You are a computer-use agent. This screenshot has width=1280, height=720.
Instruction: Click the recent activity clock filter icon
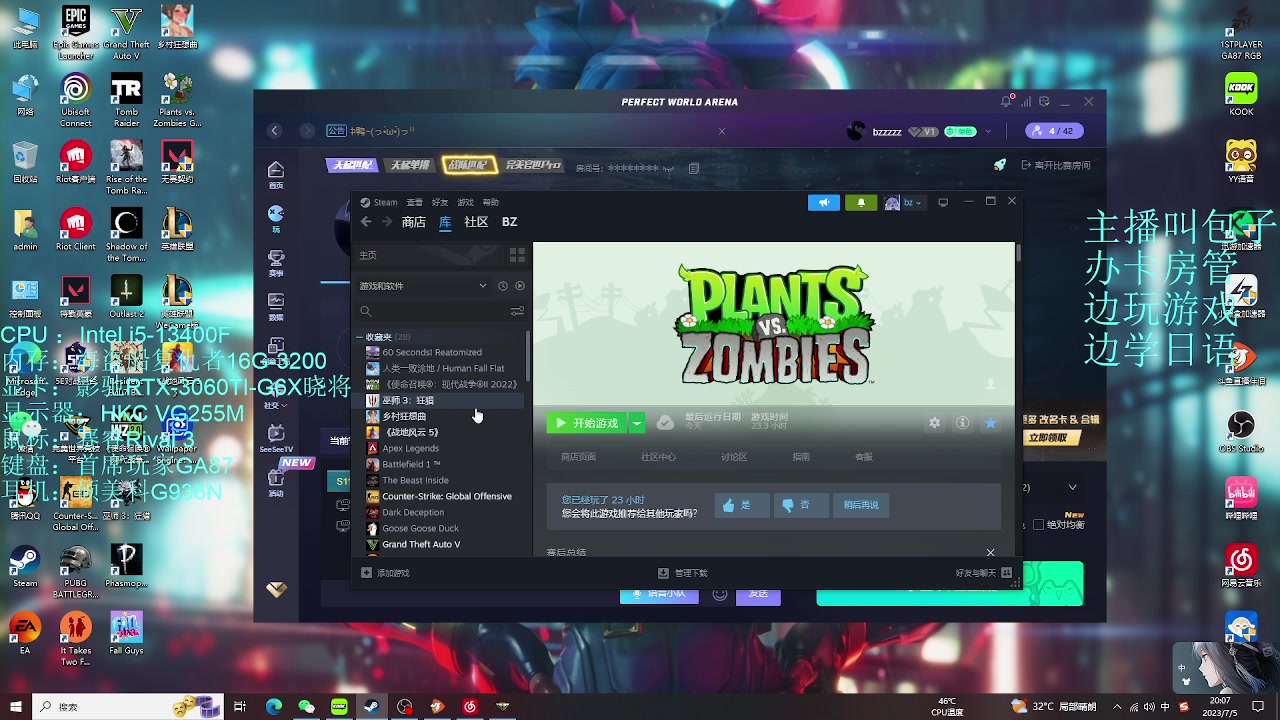(503, 286)
